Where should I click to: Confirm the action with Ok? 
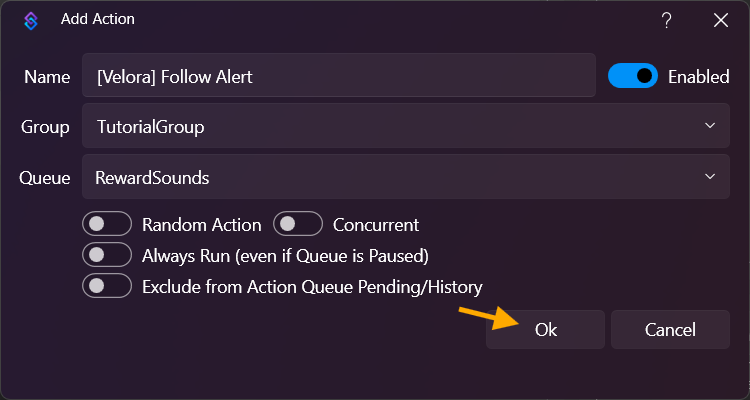coord(545,330)
